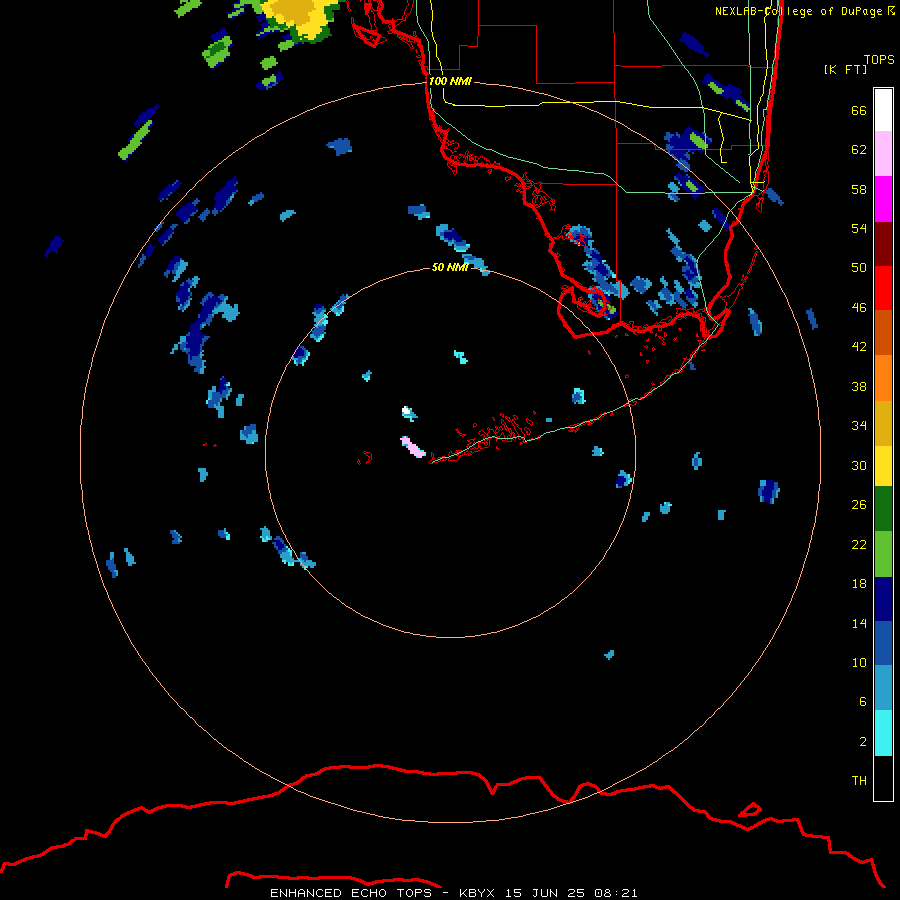Screen dimensions: 900x900
Task: Select the medium blue legend swatch
Action: pyautogui.click(x=883, y=643)
